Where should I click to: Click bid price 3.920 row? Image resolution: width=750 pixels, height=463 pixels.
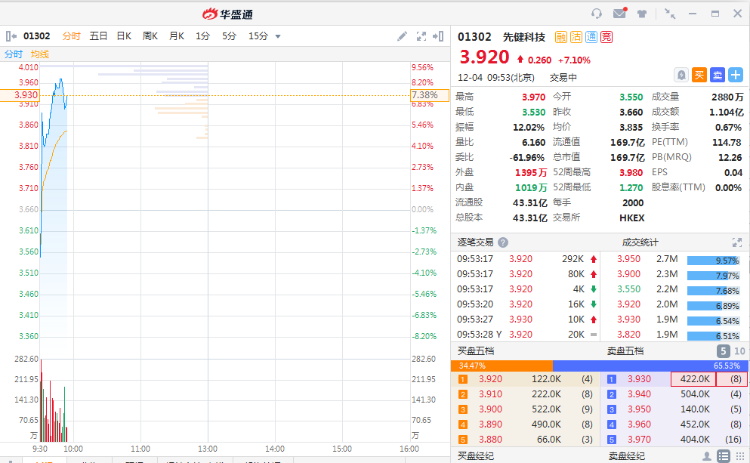(x=525, y=379)
